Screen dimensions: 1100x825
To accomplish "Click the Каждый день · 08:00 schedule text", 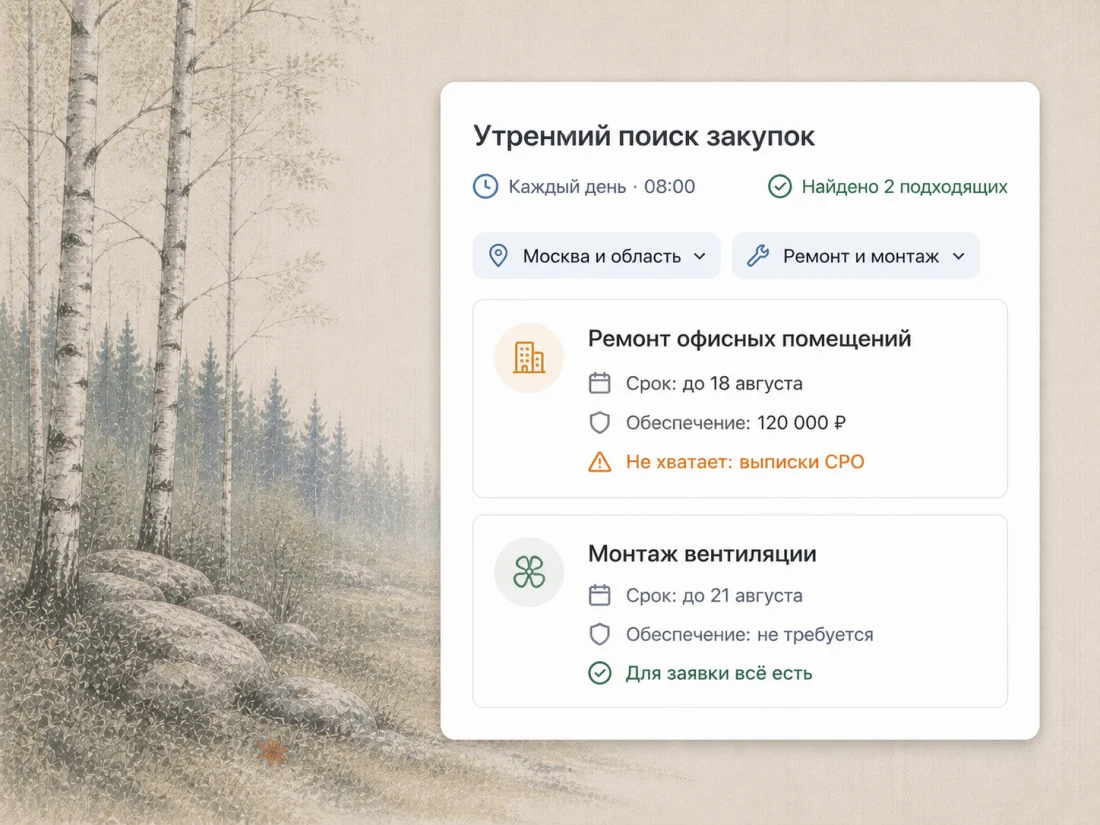I will [x=602, y=187].
